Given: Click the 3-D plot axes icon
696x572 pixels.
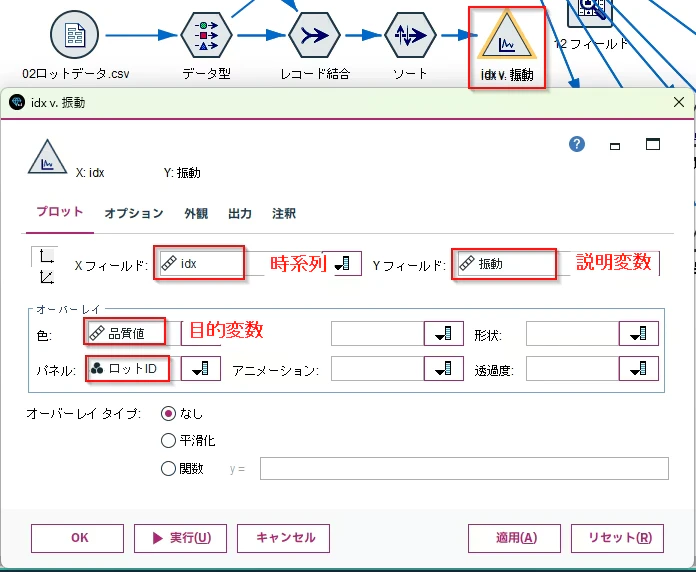Looking at the screenshot, I should point(46,277).
